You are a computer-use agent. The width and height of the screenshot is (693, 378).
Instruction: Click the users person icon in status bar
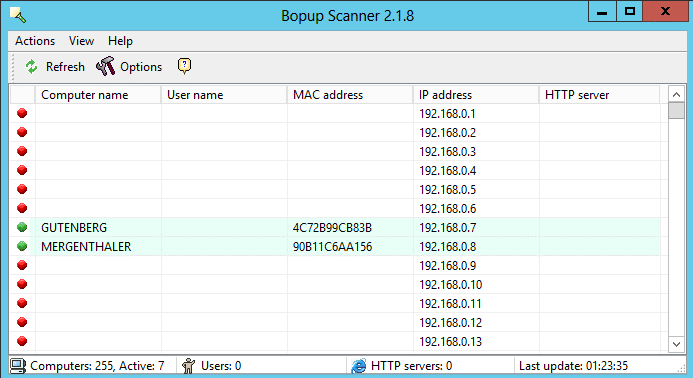[x=188, y=366]
